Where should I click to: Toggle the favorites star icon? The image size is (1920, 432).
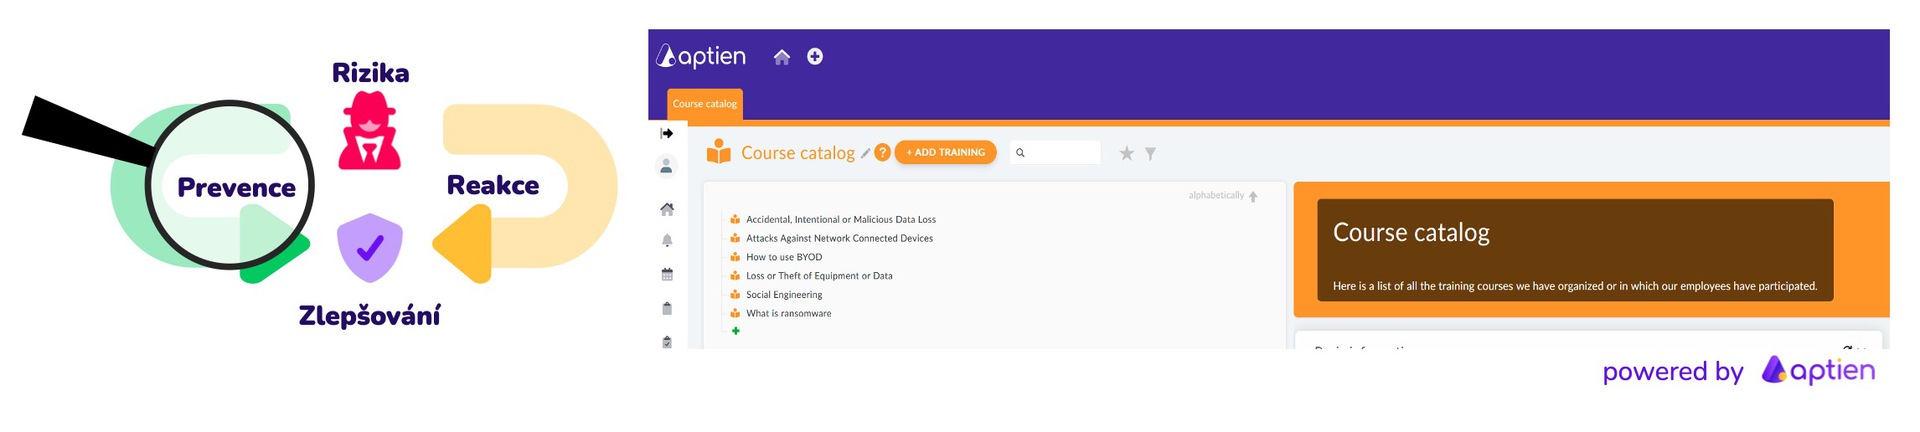[1126, 153]
